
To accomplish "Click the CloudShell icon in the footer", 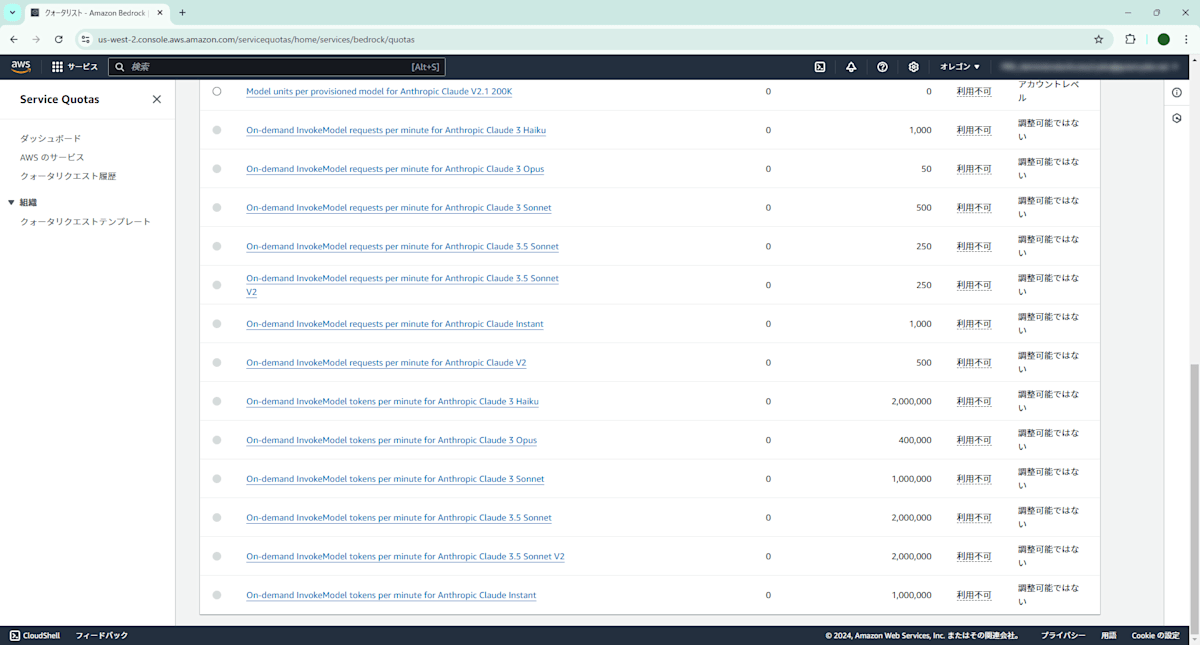I will point(15,635).
